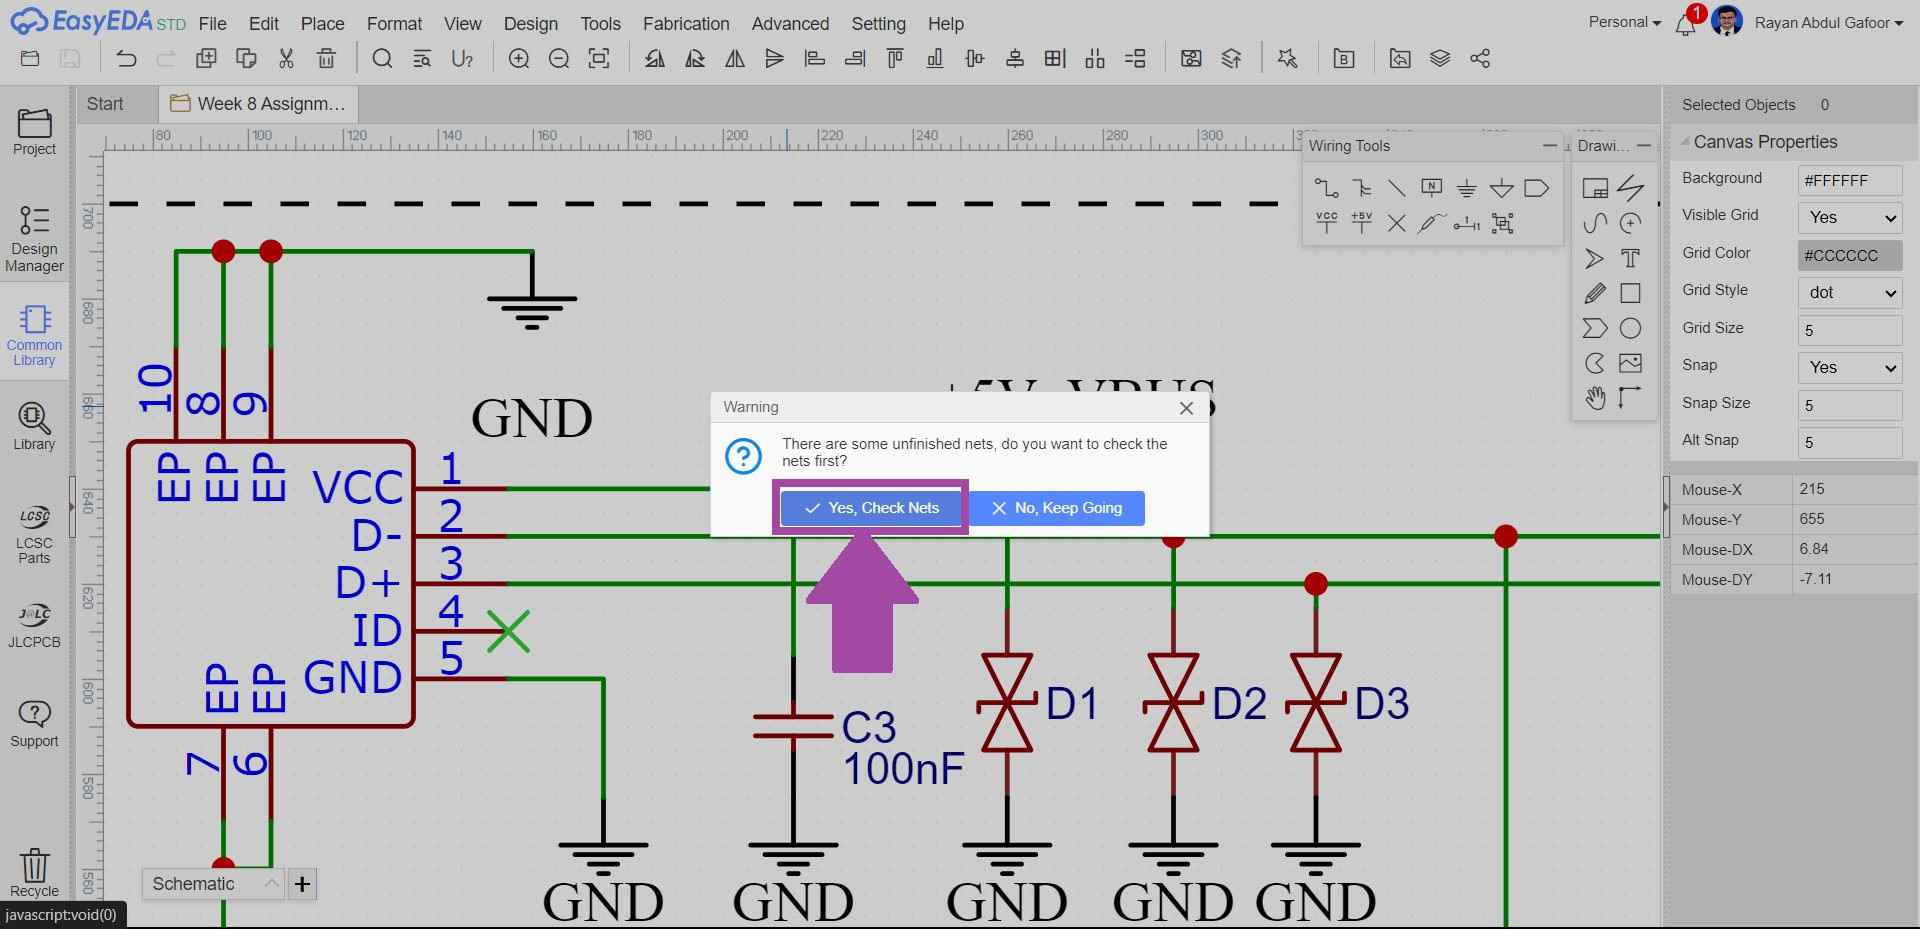Click the Undo toolbar icon
The height and width of the screenshot is (929, 1920).
click(x=126, y=59)
